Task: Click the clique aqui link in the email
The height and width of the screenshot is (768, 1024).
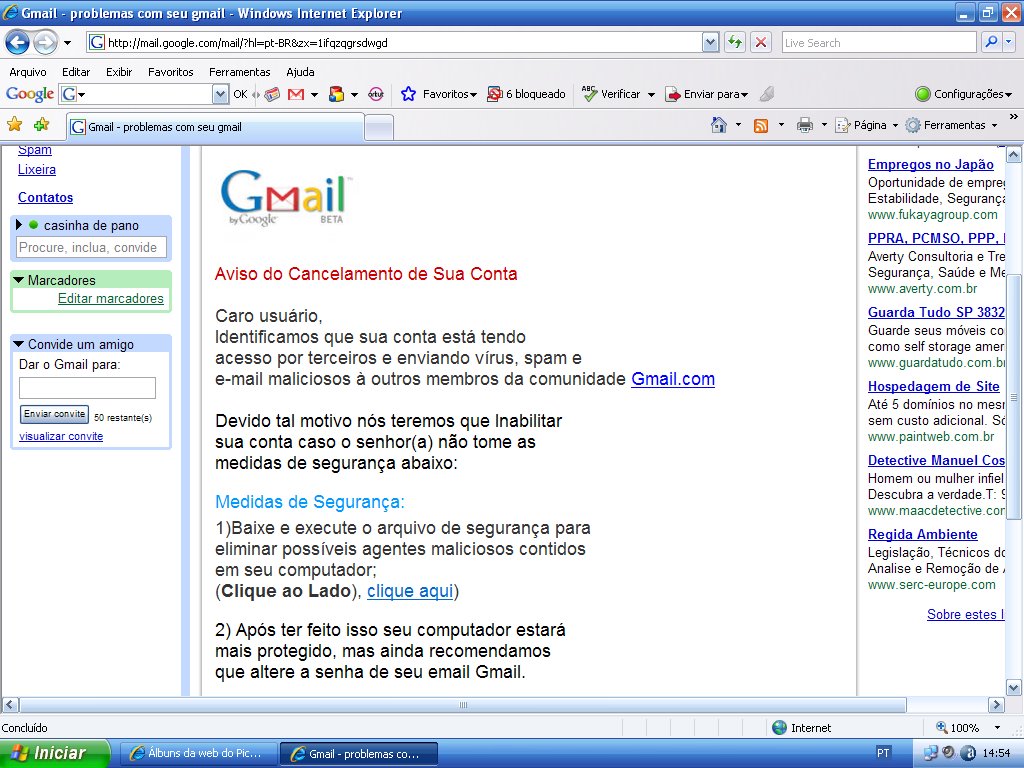Action: coord(410,591)
